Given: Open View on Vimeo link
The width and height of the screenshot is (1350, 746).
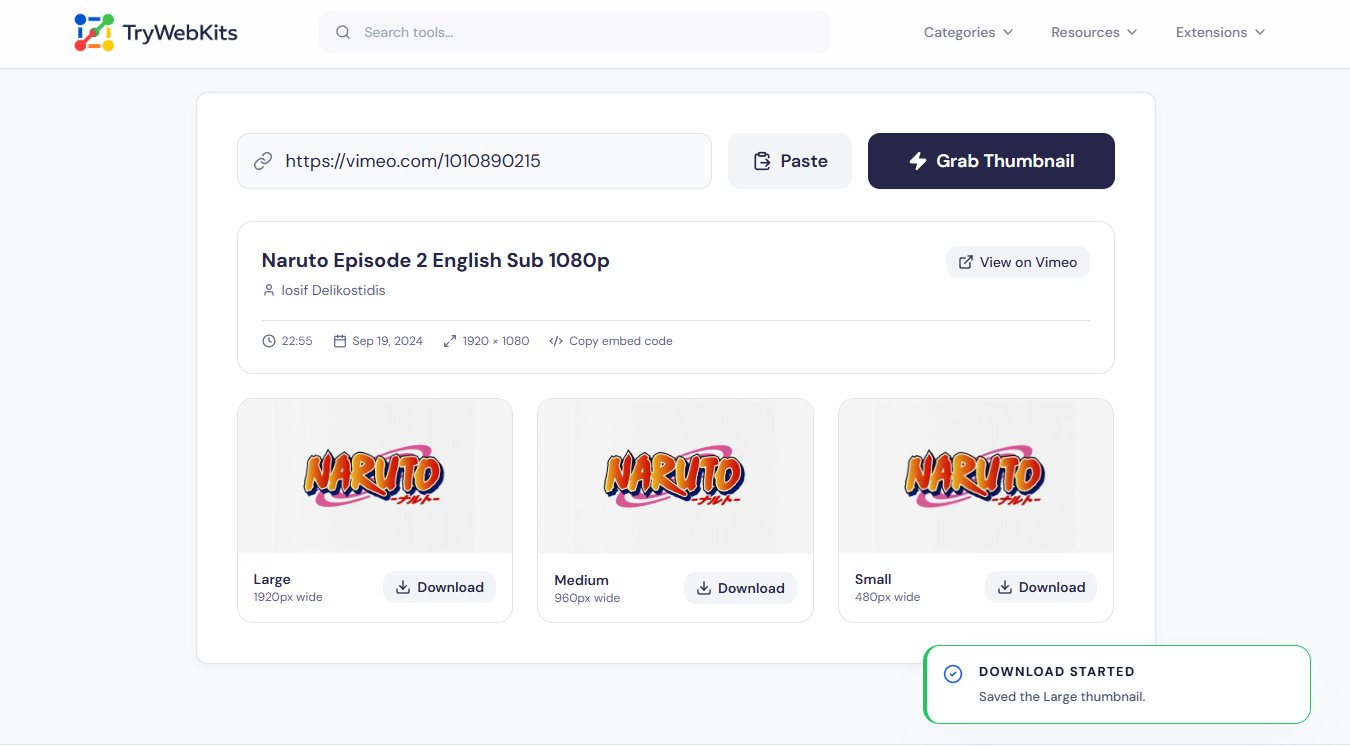Looking at the screenshot, I should point(1018,262).
